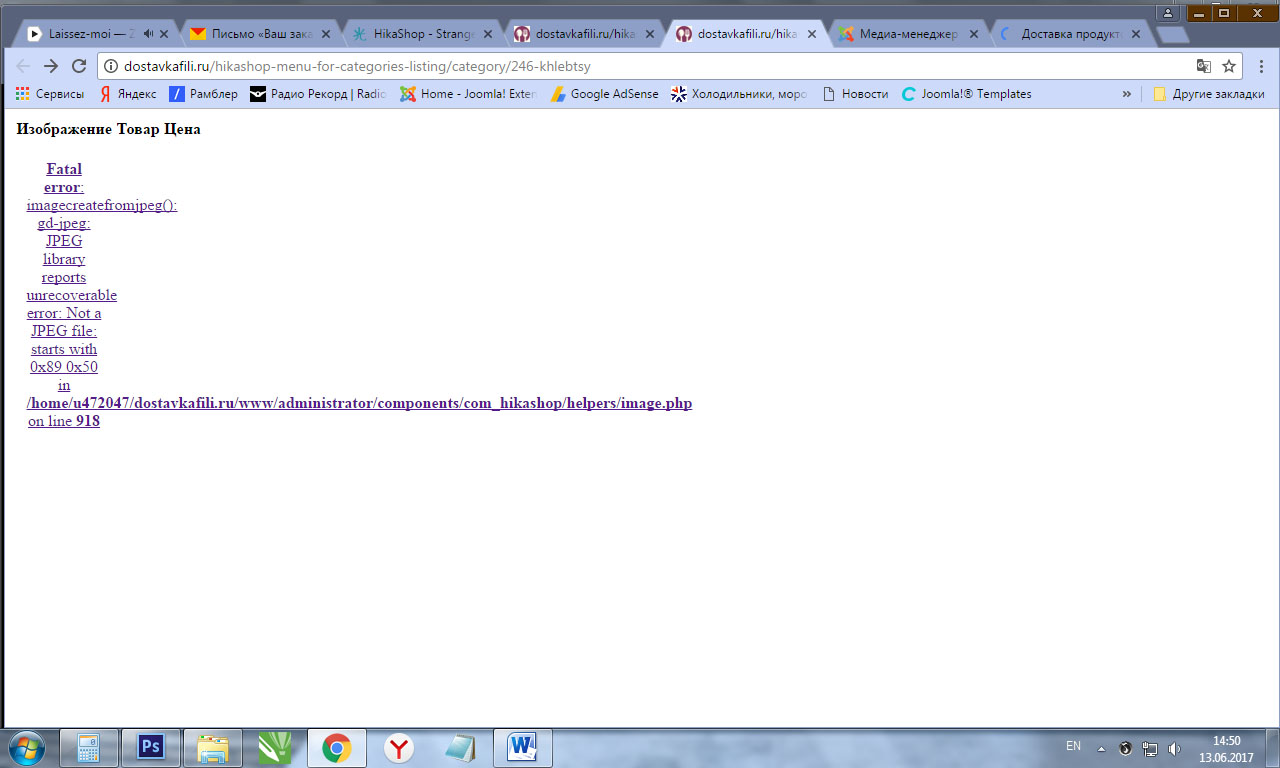
Task: Open Yandex Browser from the taskbar
Action: click(x=398, y=748)
